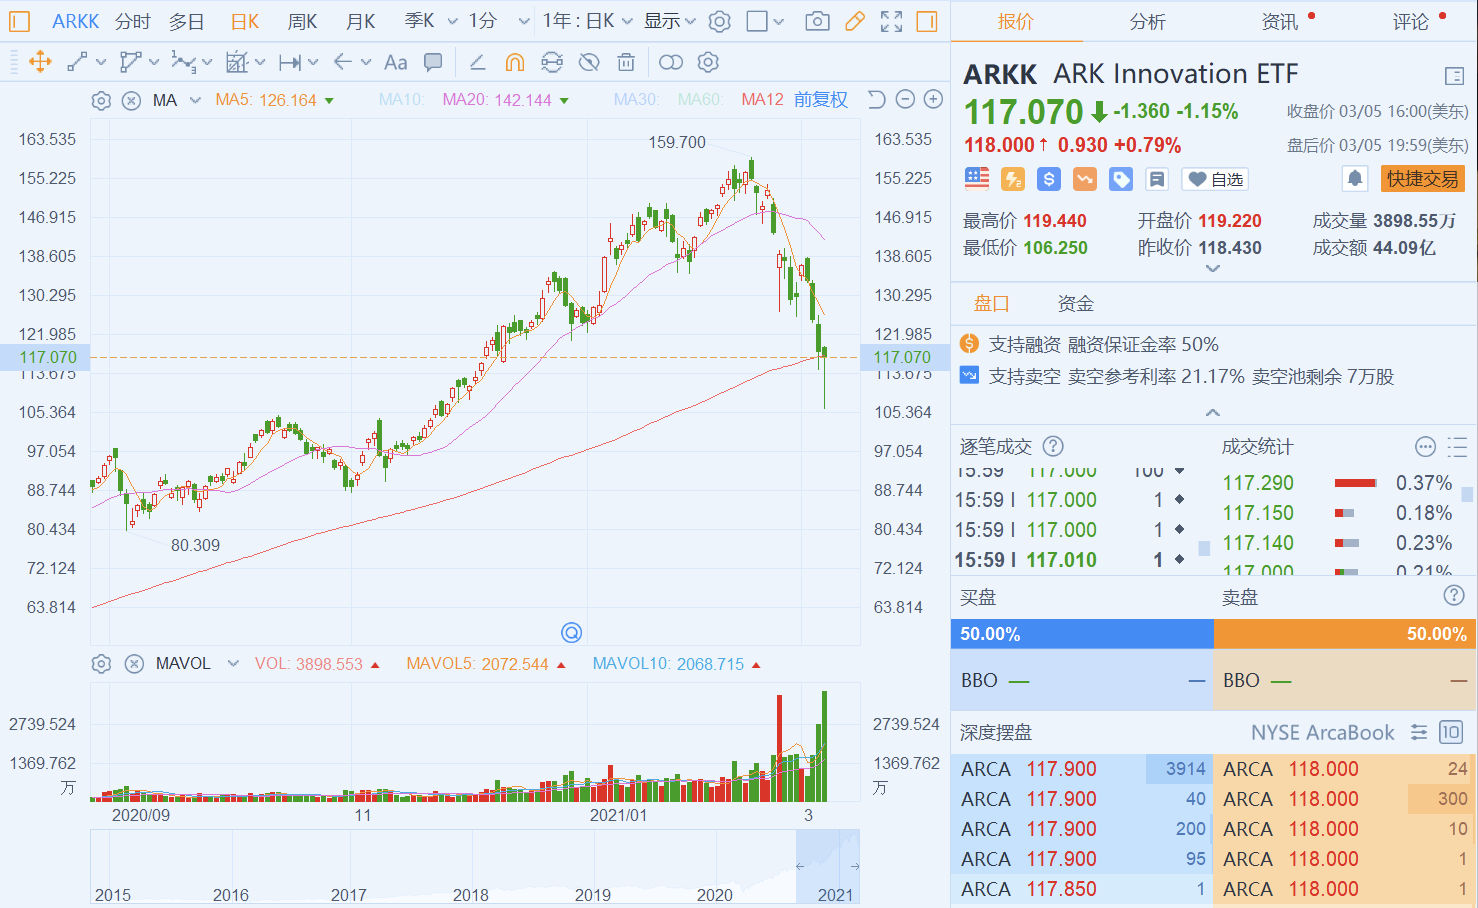Viewport: 1478px width, 908px height.
Task: Select the range measure tool
Action: (x=290, y=62)
